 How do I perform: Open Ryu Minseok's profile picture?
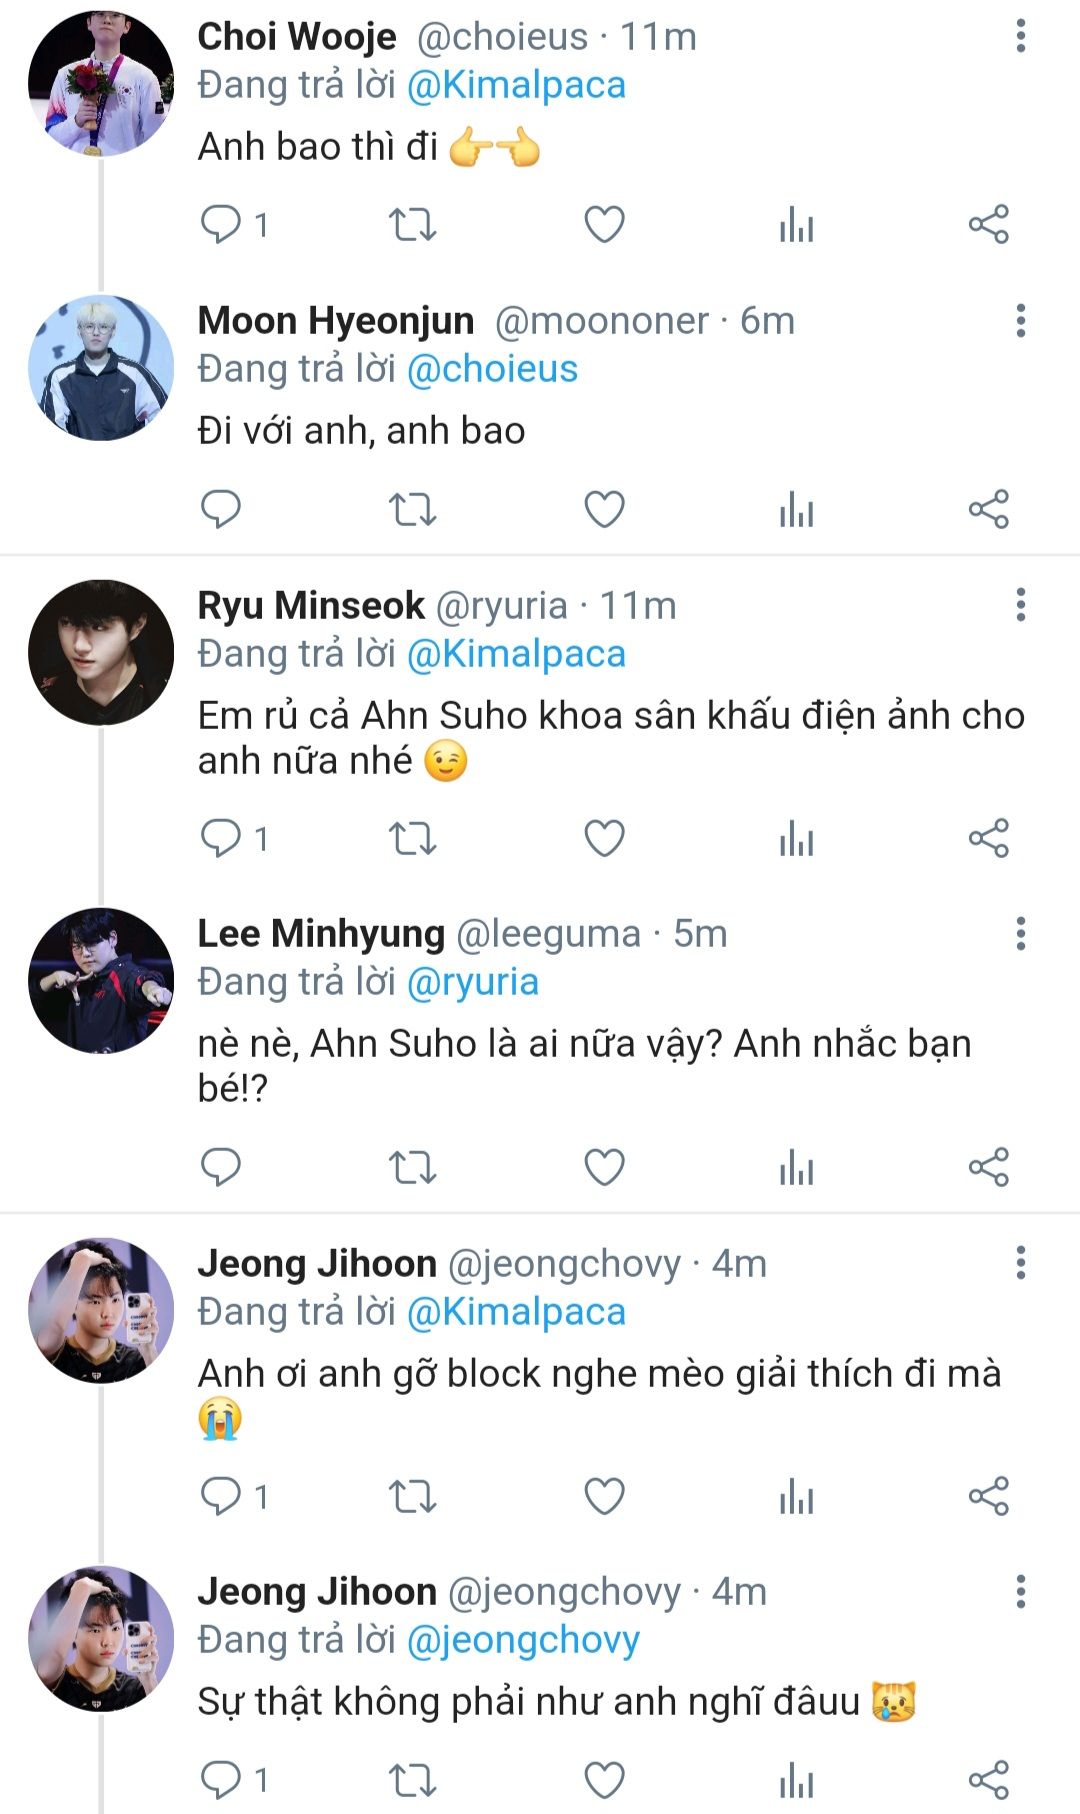pyautogui.click(x=101, y=652)
